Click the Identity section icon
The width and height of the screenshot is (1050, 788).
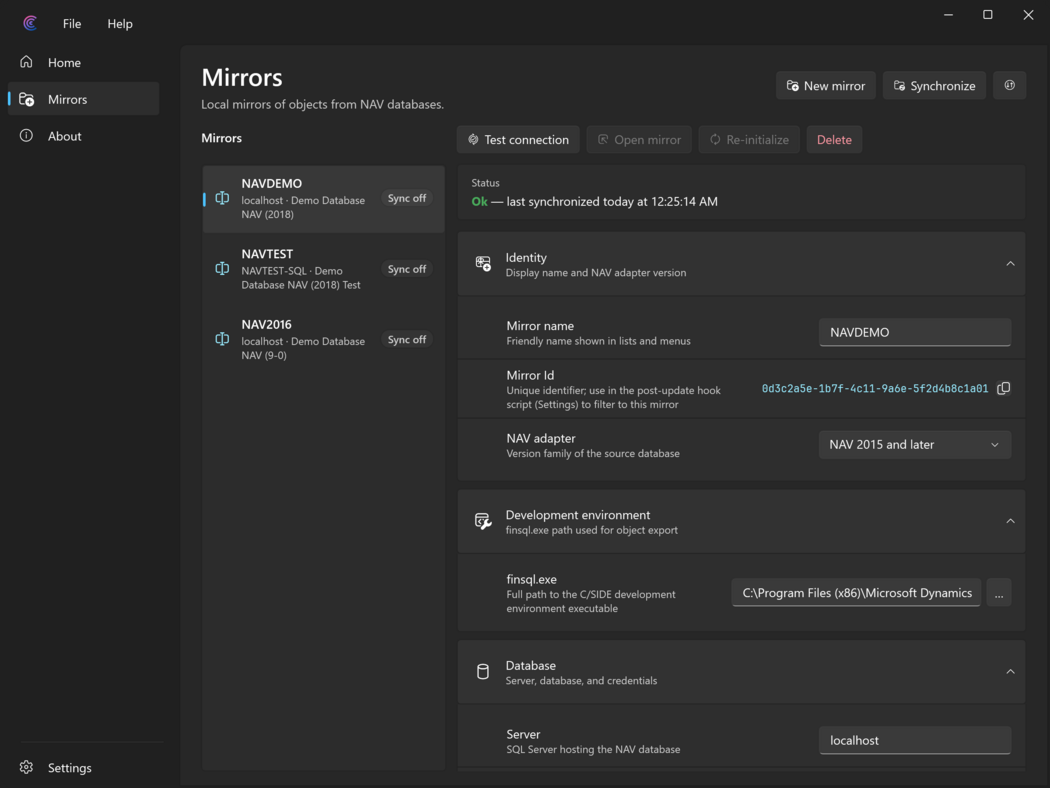(483, 264)
